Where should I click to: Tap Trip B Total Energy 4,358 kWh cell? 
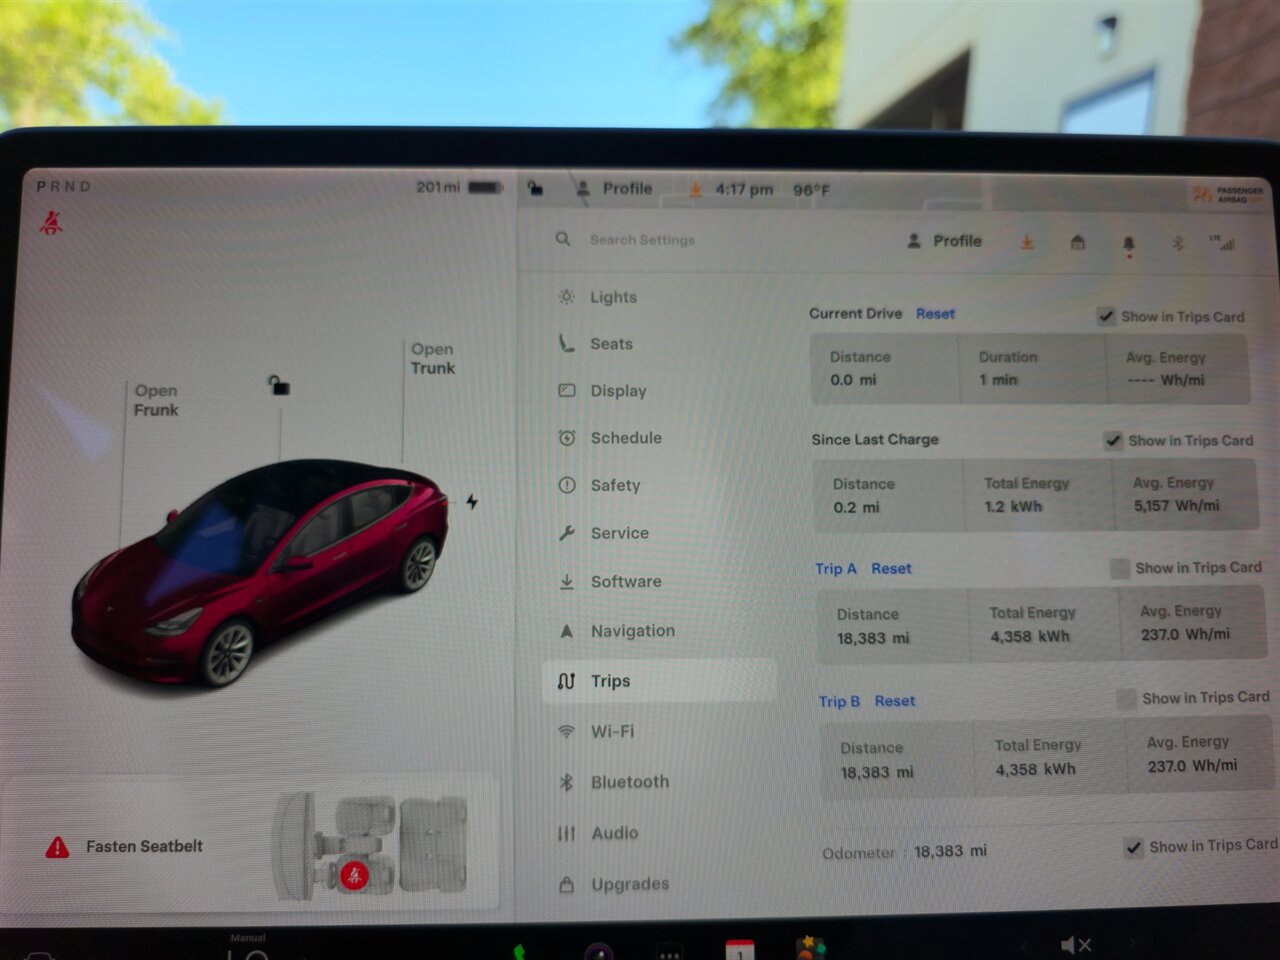tap(1051, 758)
